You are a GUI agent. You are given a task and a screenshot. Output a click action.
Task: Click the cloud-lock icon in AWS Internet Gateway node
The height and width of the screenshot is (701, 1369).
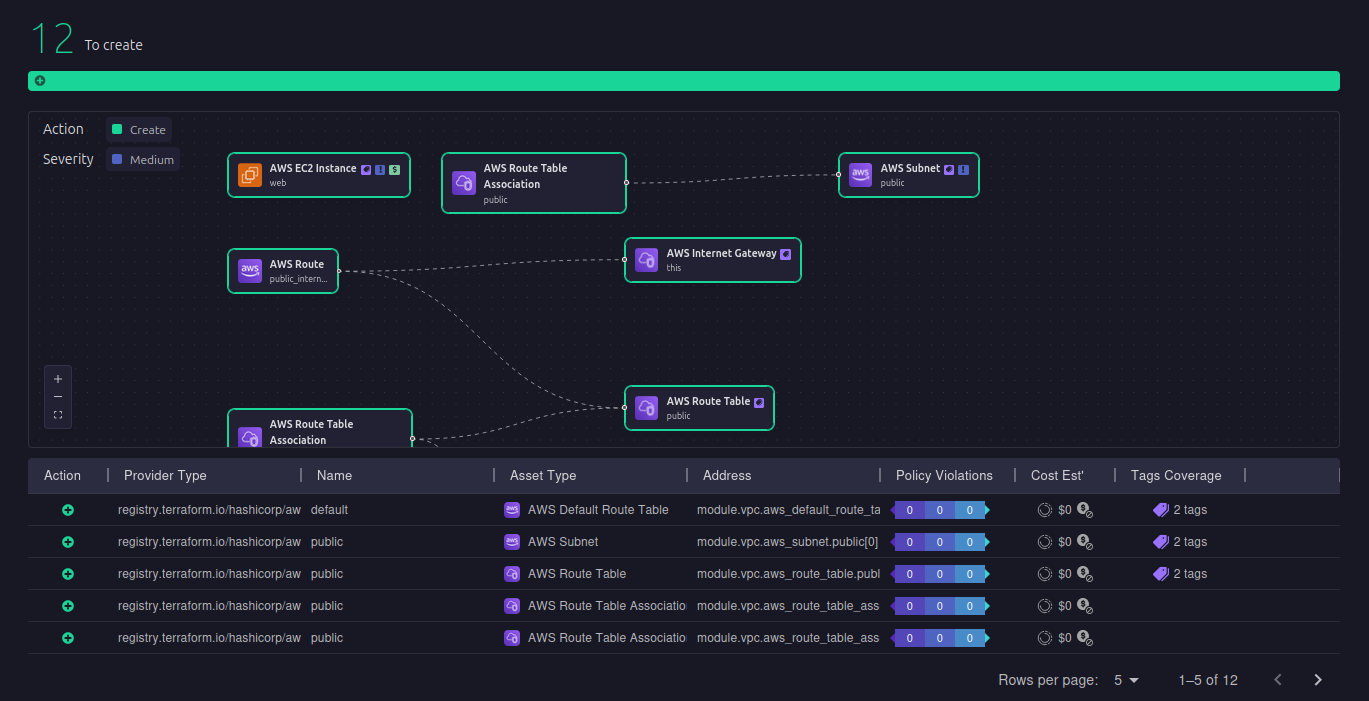647,260
